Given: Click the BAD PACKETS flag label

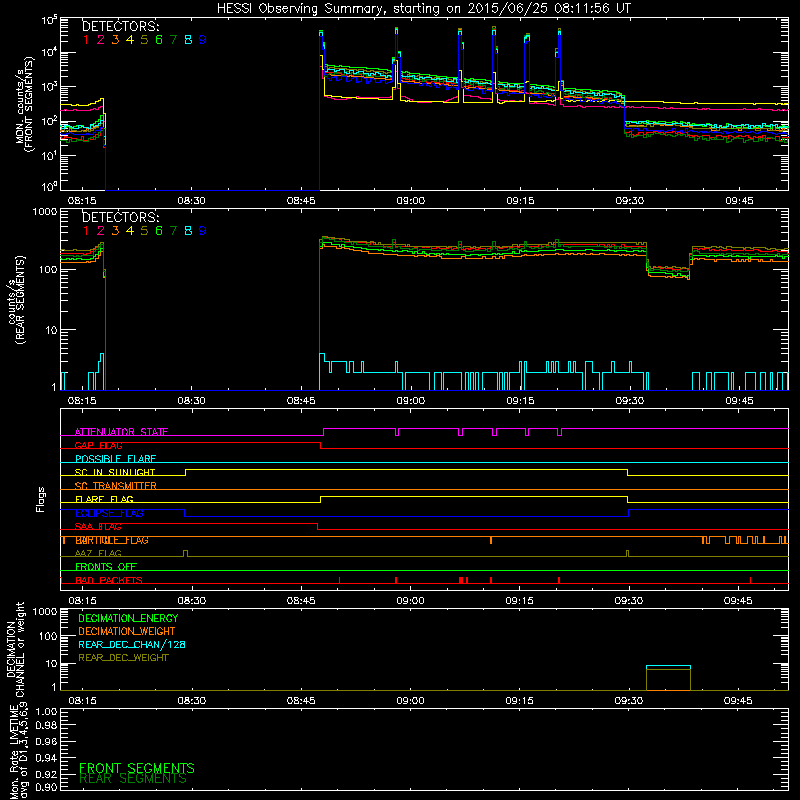Looking at the screenshot, I should tap(109, 581).
